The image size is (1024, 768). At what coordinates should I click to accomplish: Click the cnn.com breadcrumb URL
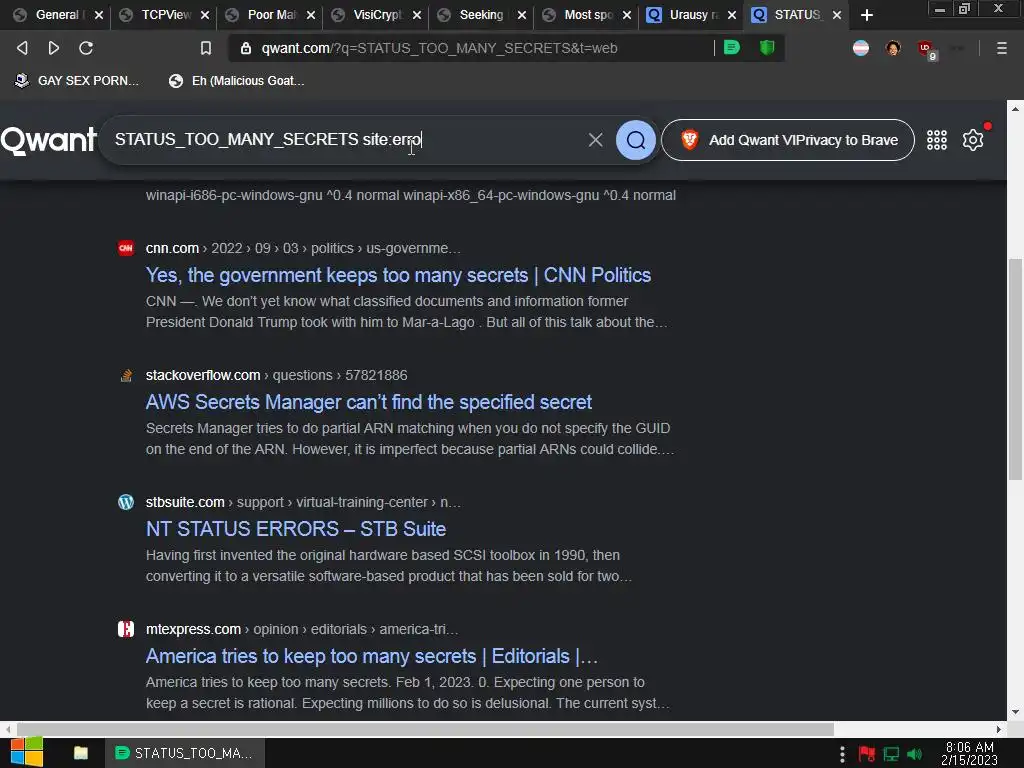click(x=302, y=248)
